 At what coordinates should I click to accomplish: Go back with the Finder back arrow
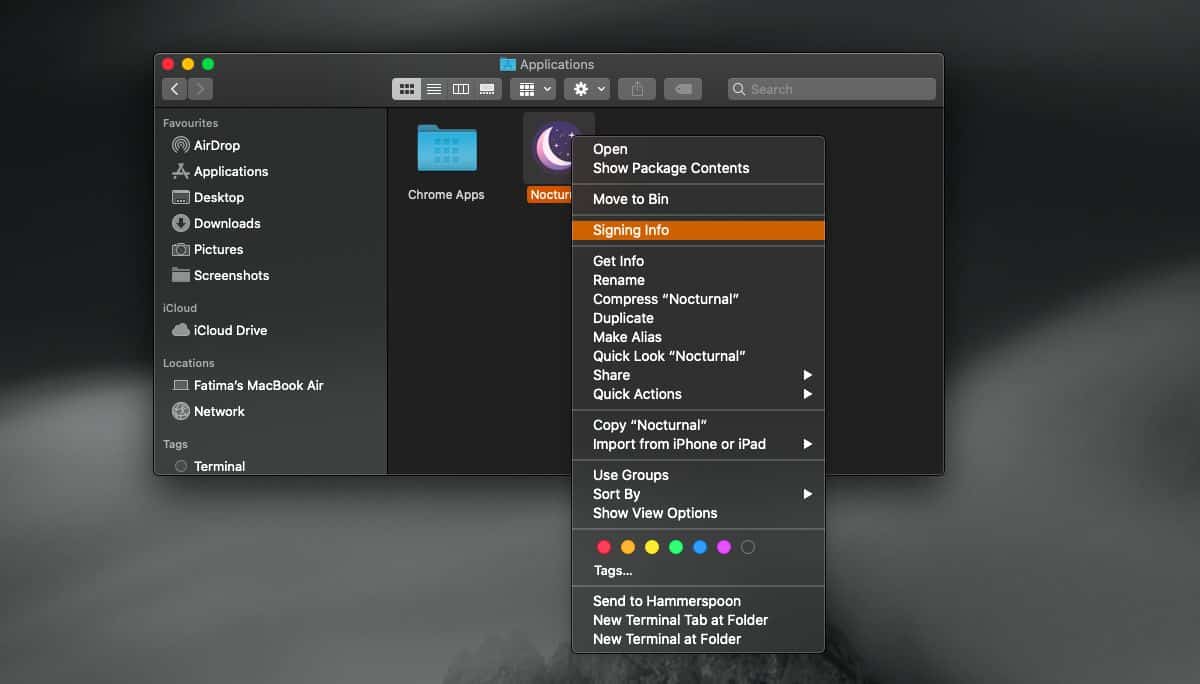pyautogui.click(x=175, y=89)
